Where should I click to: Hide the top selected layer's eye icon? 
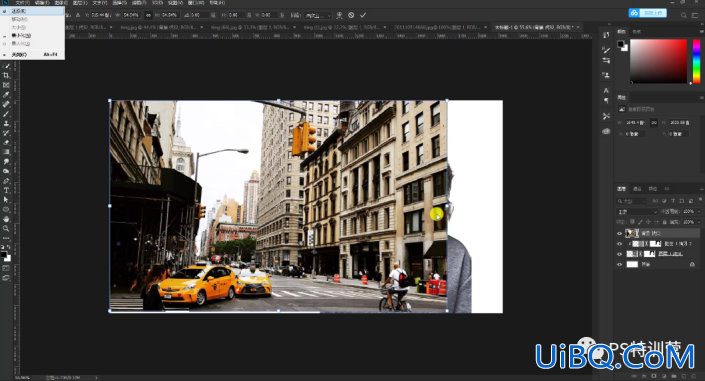(620, 233)
